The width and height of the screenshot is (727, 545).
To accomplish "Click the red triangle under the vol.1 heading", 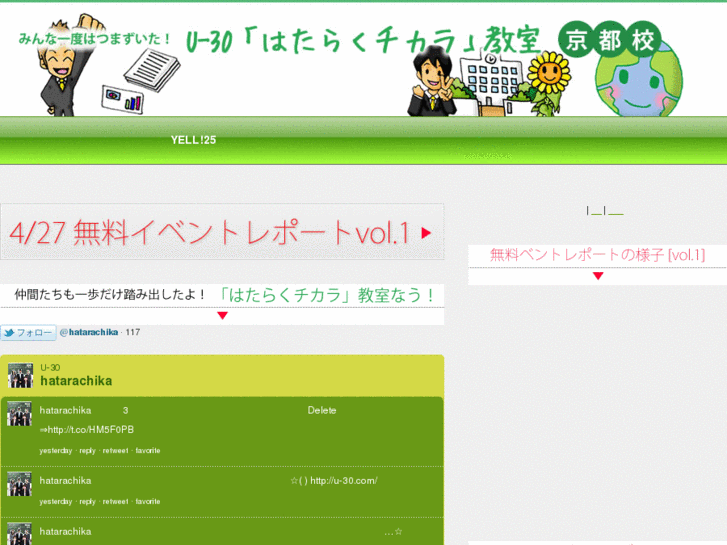I will [x=598, y=276].
